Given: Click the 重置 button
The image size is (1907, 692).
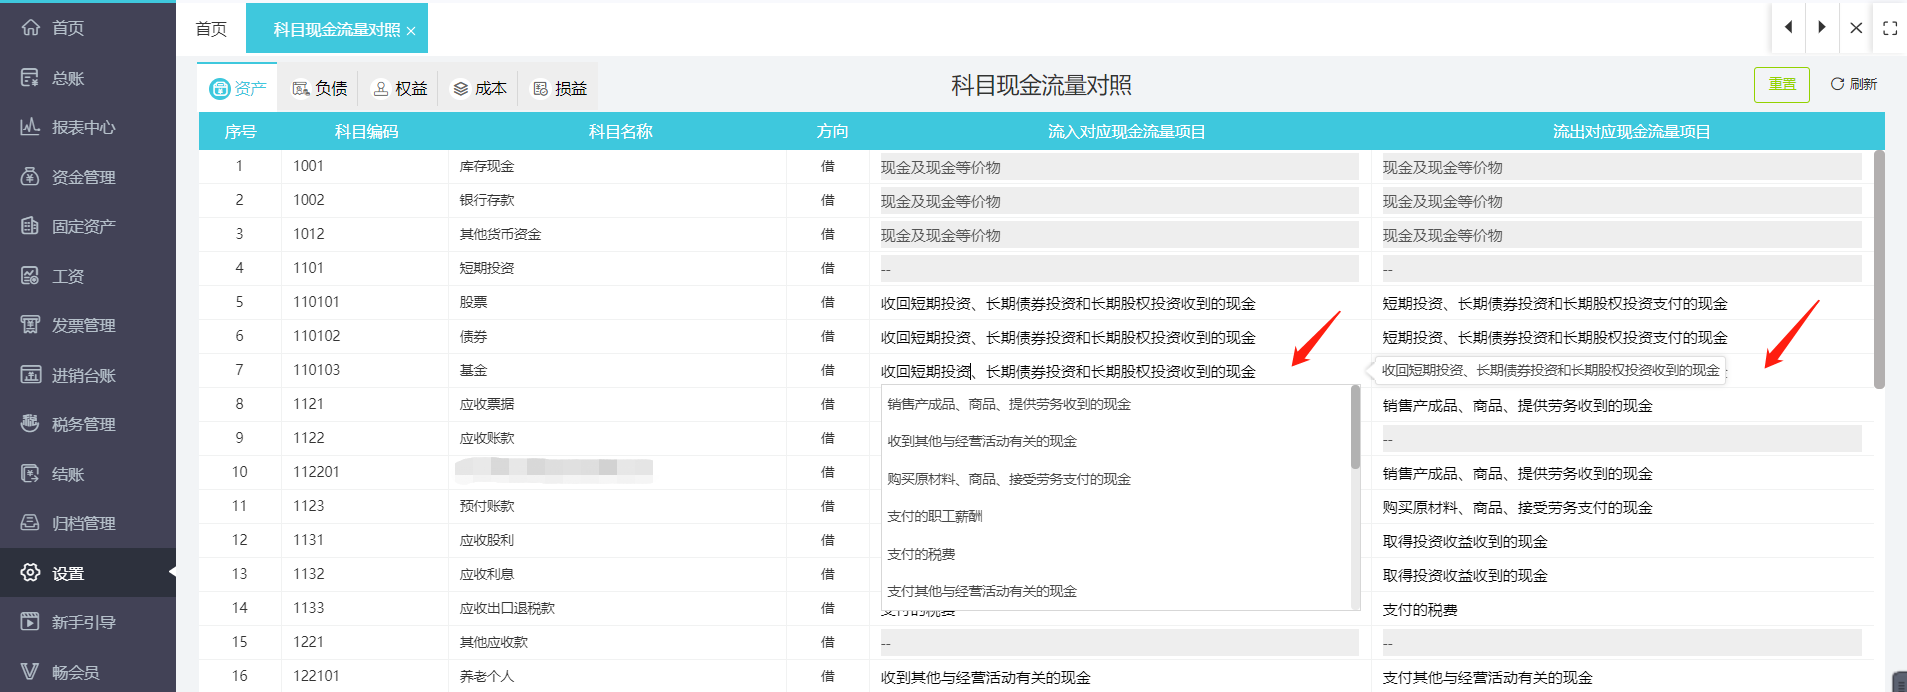Looking at the screenshot, I should (1781, 85).
